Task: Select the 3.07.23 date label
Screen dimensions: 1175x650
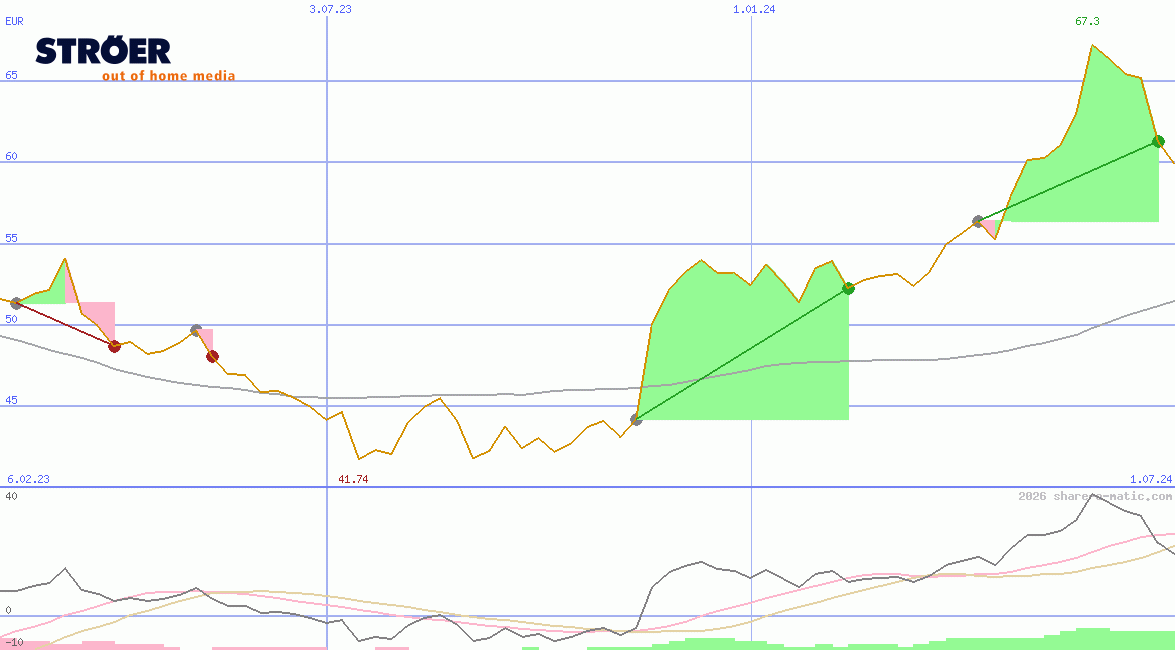Action: [330, 9]
